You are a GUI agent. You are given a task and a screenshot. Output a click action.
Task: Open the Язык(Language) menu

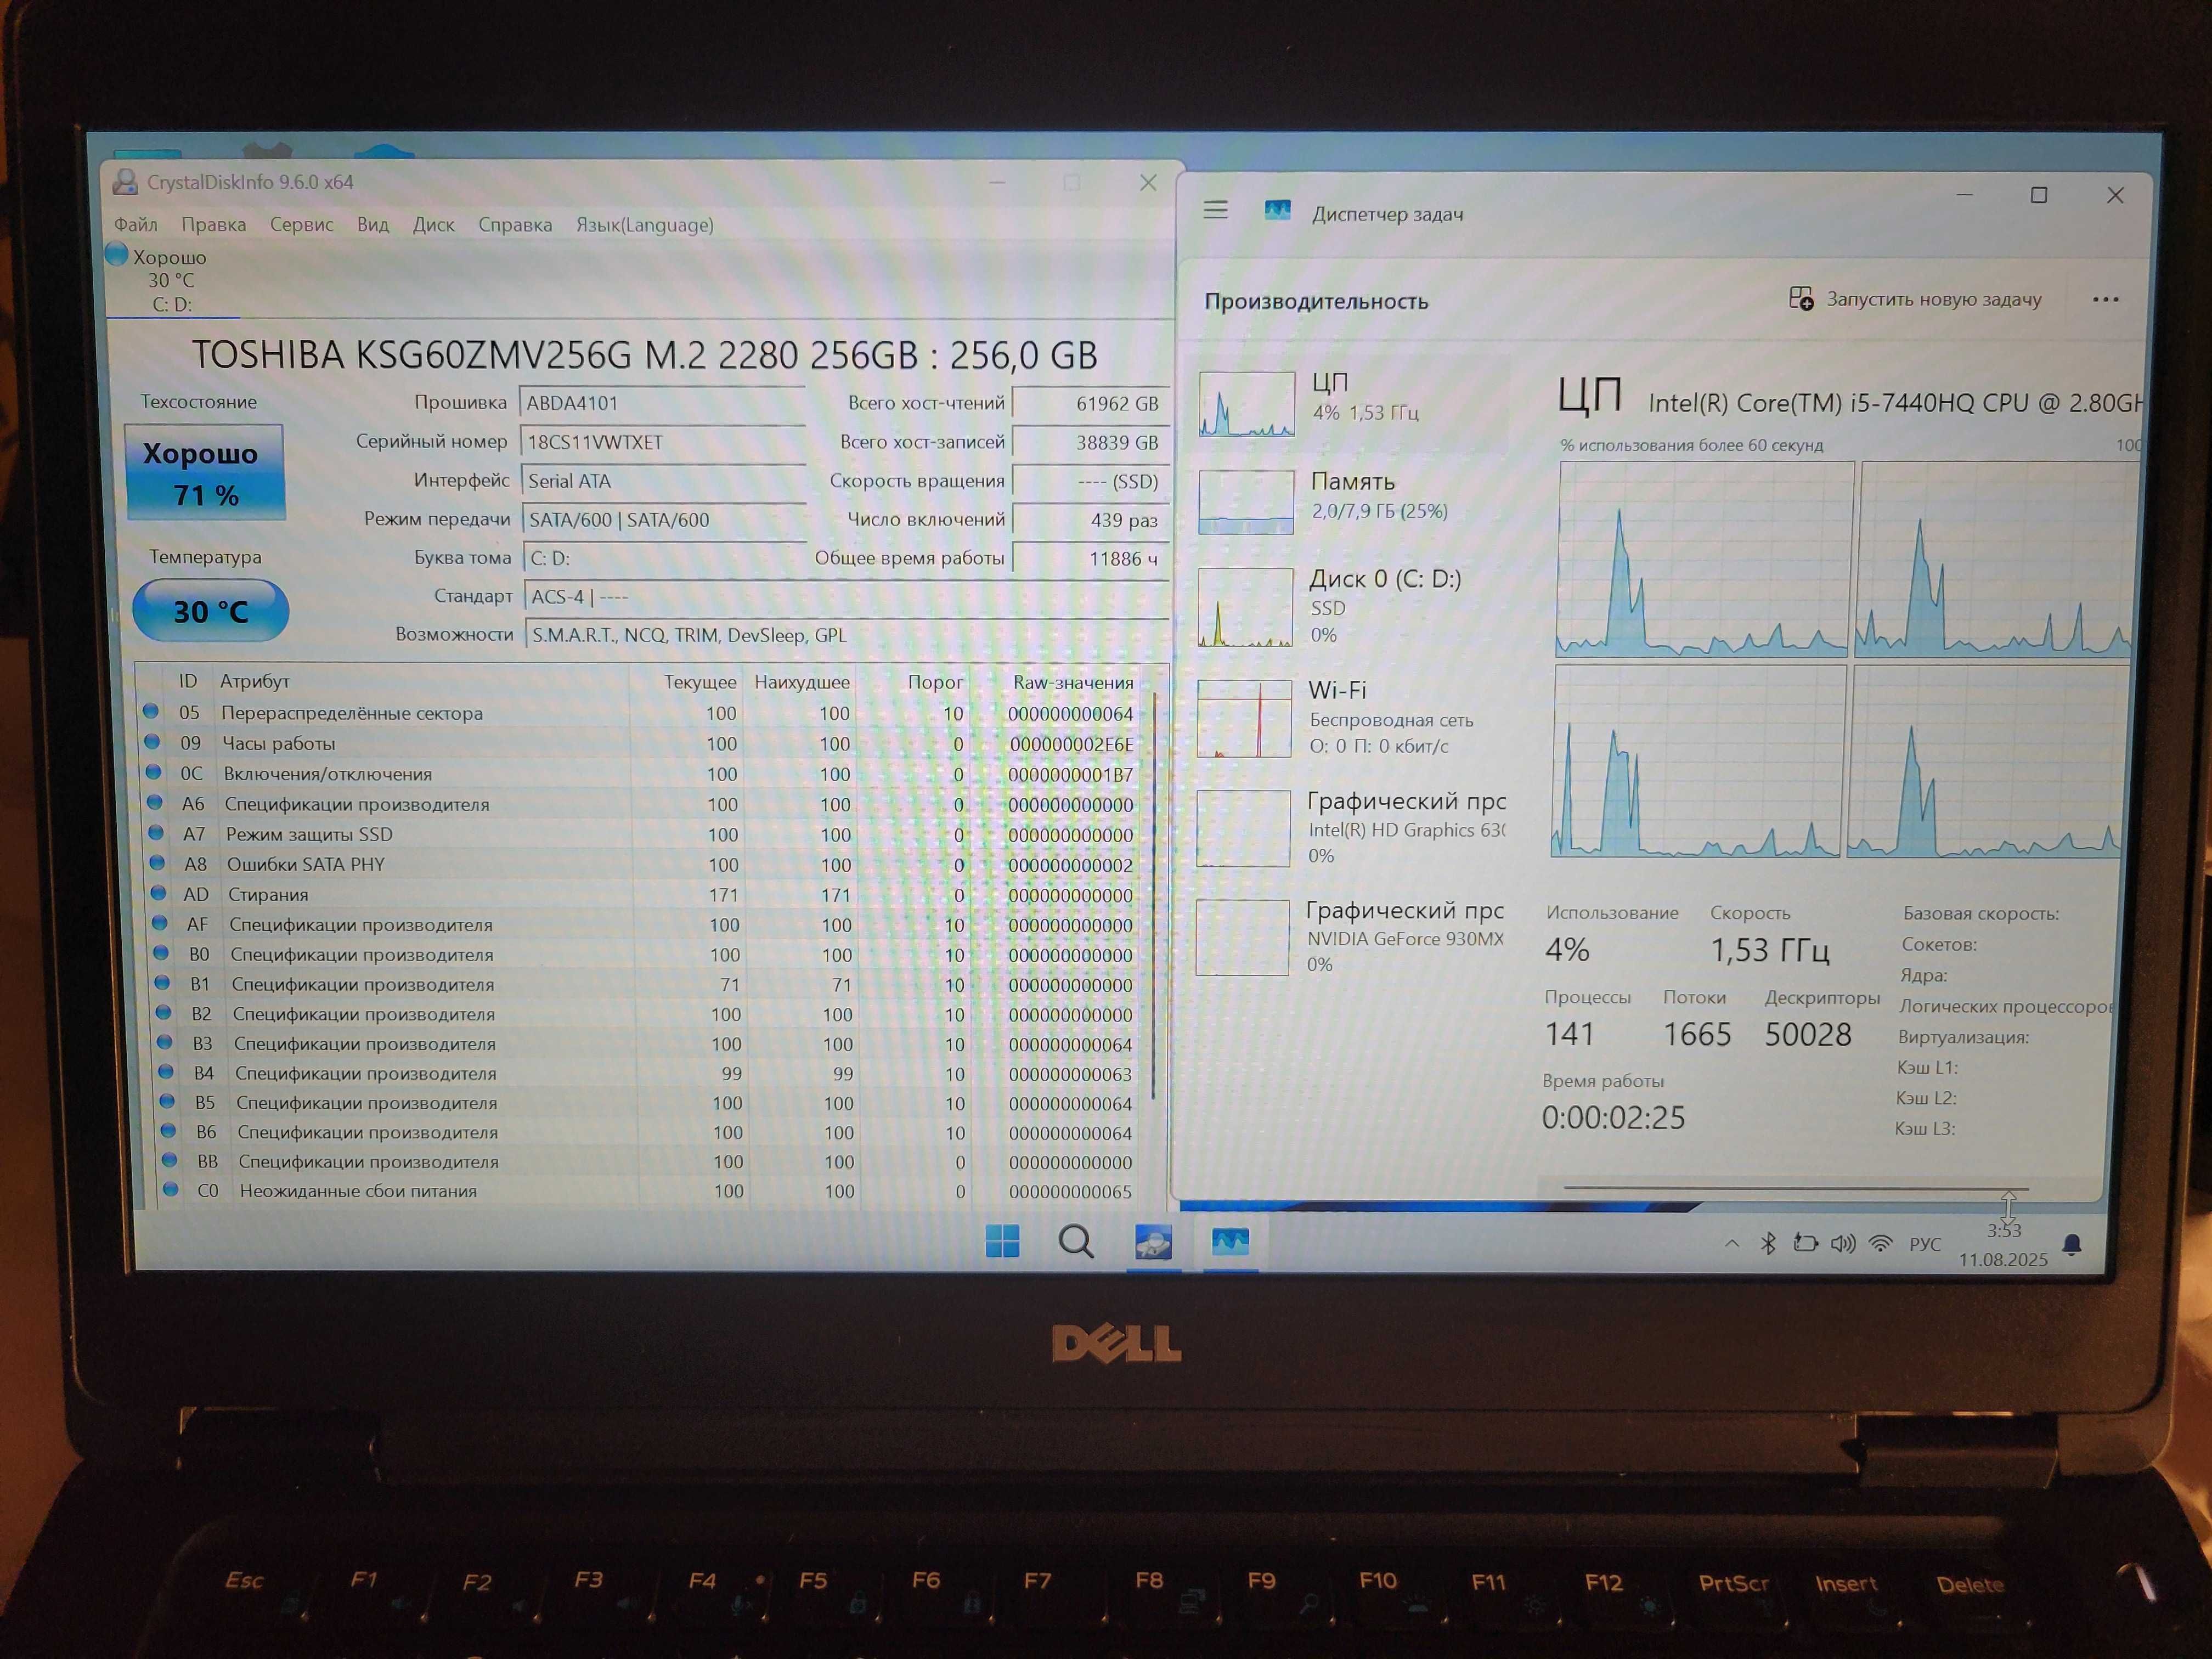click(644, 224)
